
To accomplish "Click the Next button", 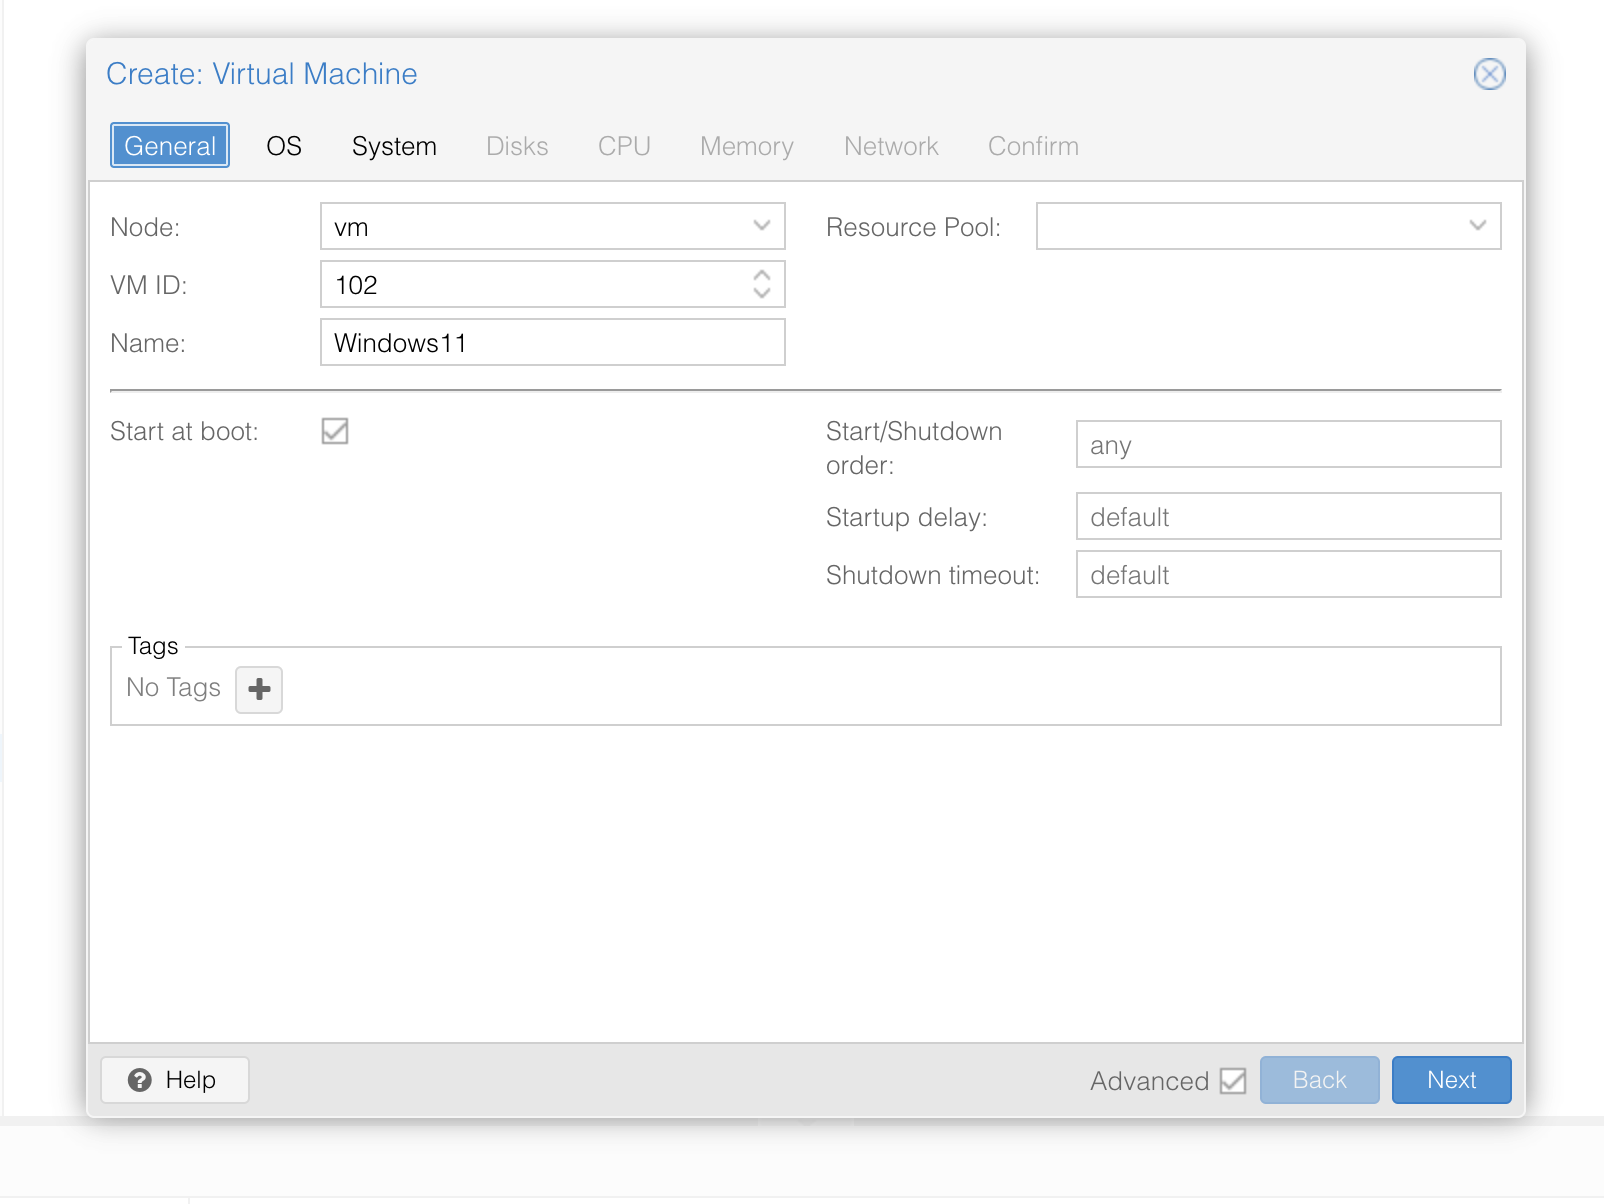I will tap(1451, 1080).
